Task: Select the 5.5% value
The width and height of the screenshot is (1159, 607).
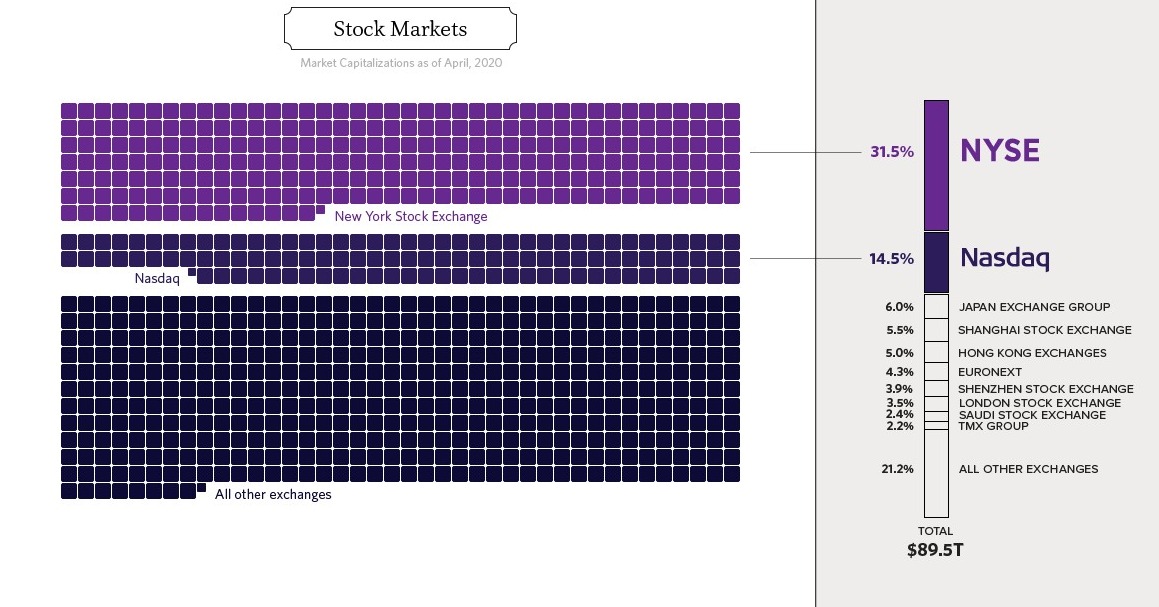Action: tap(900, 330)
